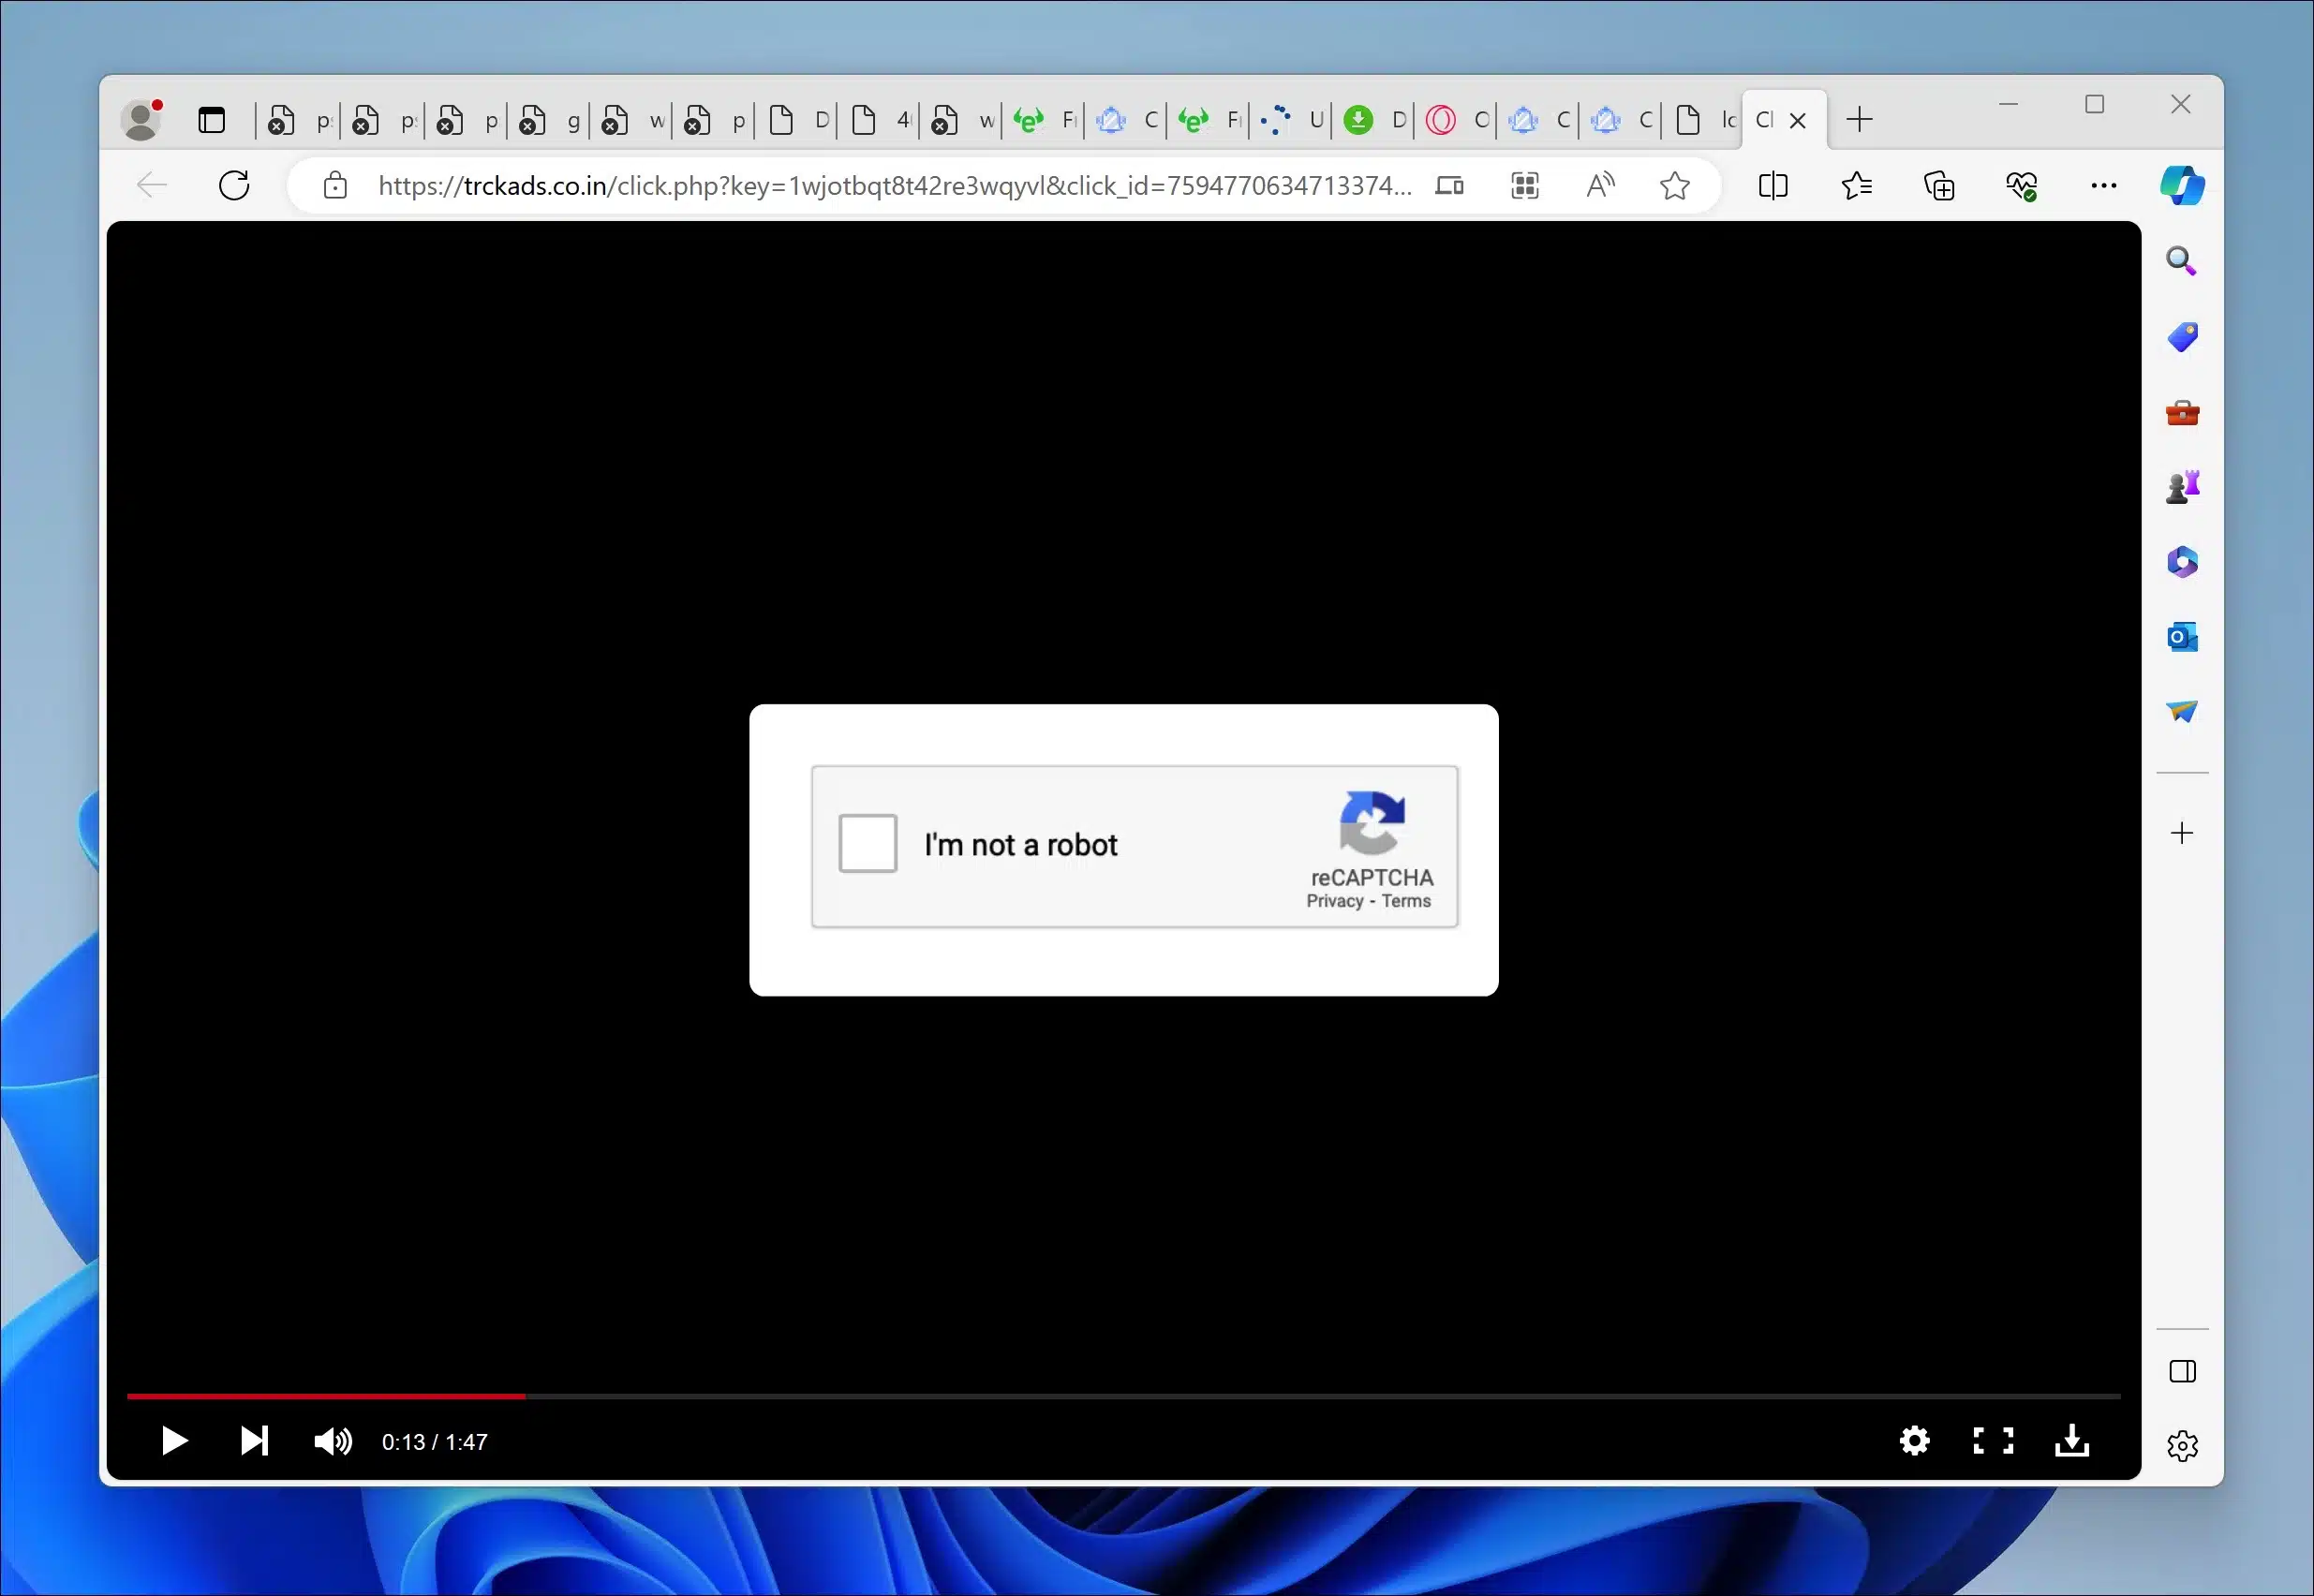2314x1596 pixels.
Task: Open sidebar Microsoft 365 icon
Action: (2181, 562)
